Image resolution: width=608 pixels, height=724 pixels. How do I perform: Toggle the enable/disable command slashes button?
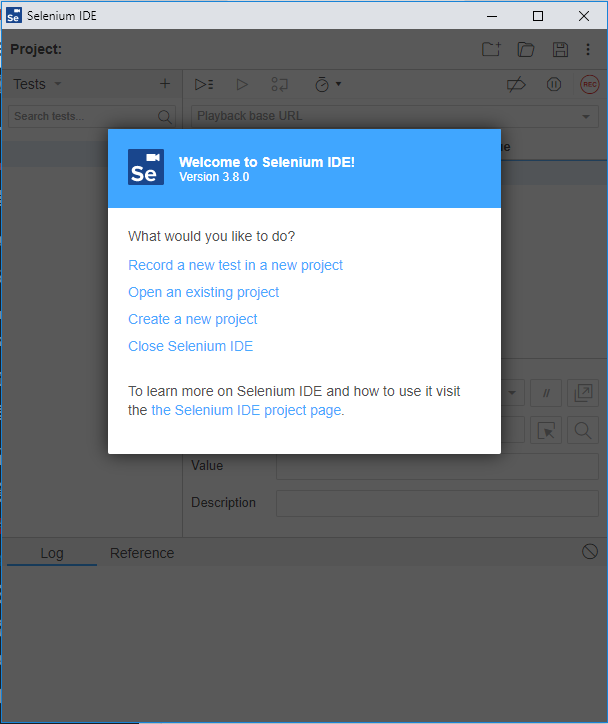[546, 393]
